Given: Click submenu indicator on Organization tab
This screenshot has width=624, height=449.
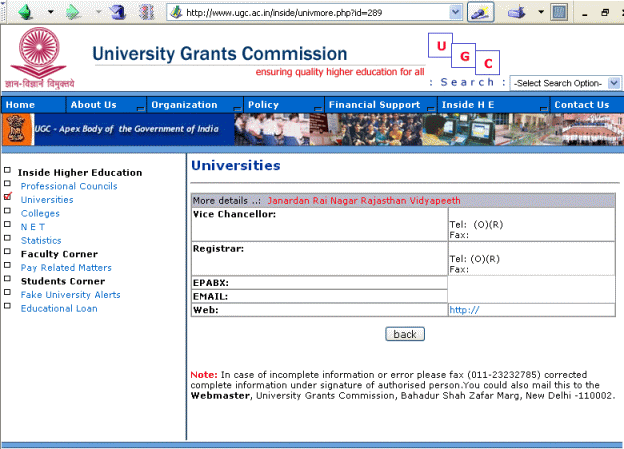Looking at the screenshot, I should click(x=237, y=108).
